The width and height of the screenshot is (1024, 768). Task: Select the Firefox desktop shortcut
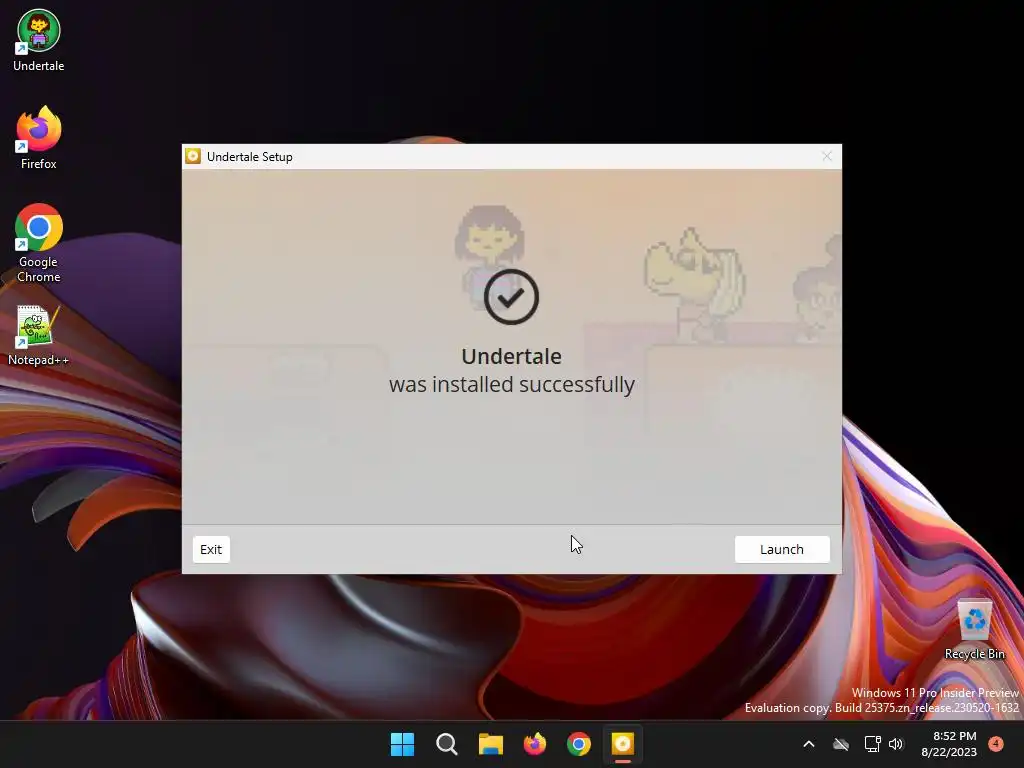coord(39,138)
